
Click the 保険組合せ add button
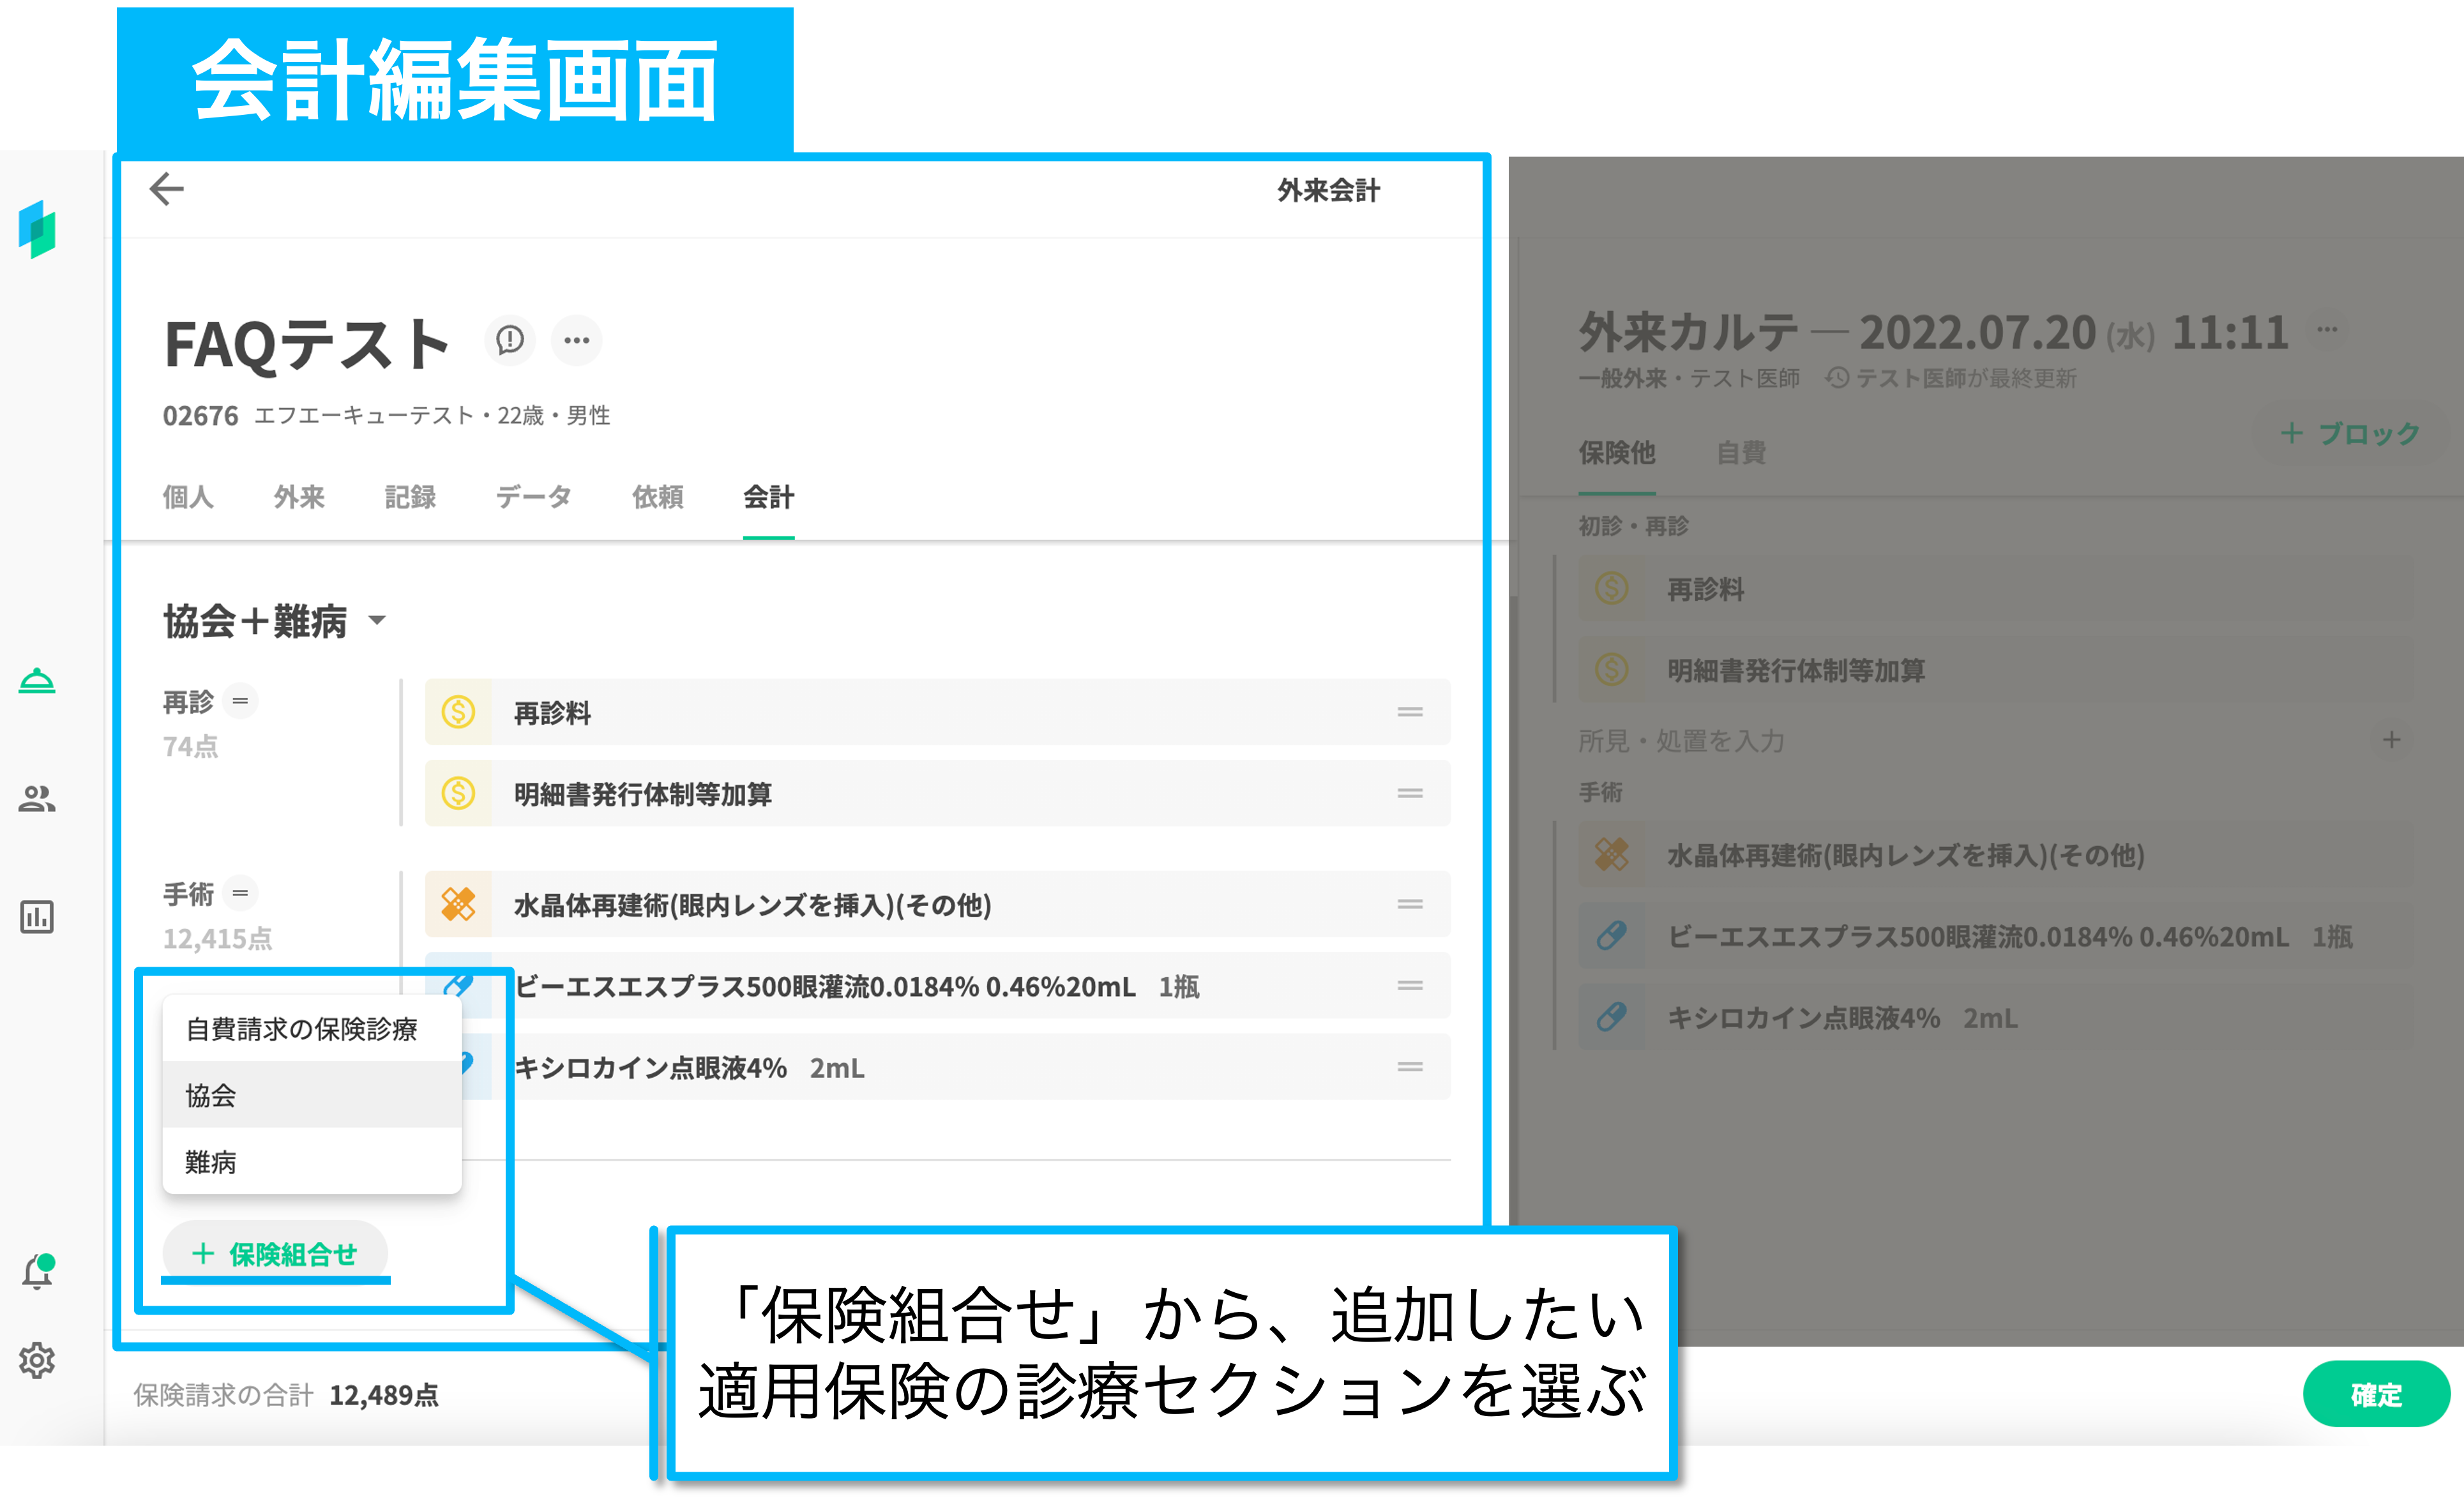point(275,1254)
